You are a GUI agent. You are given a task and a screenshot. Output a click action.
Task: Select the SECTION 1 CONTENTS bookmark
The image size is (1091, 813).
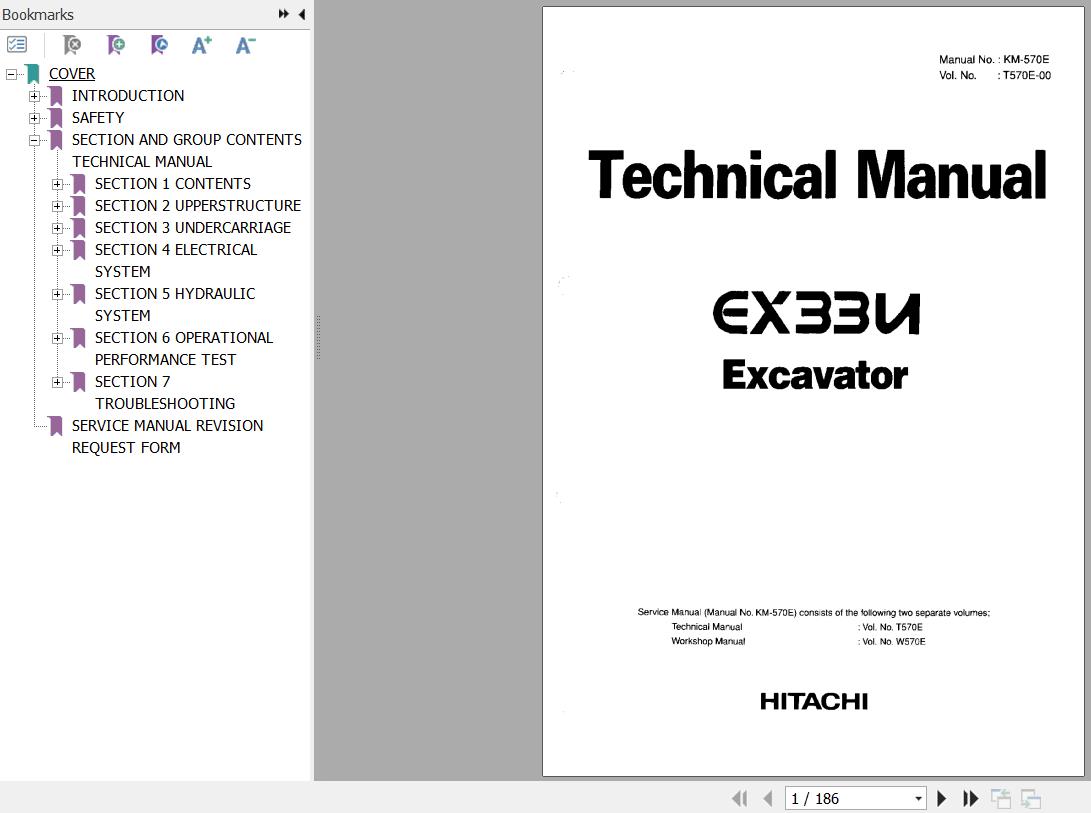click(173, 184)
